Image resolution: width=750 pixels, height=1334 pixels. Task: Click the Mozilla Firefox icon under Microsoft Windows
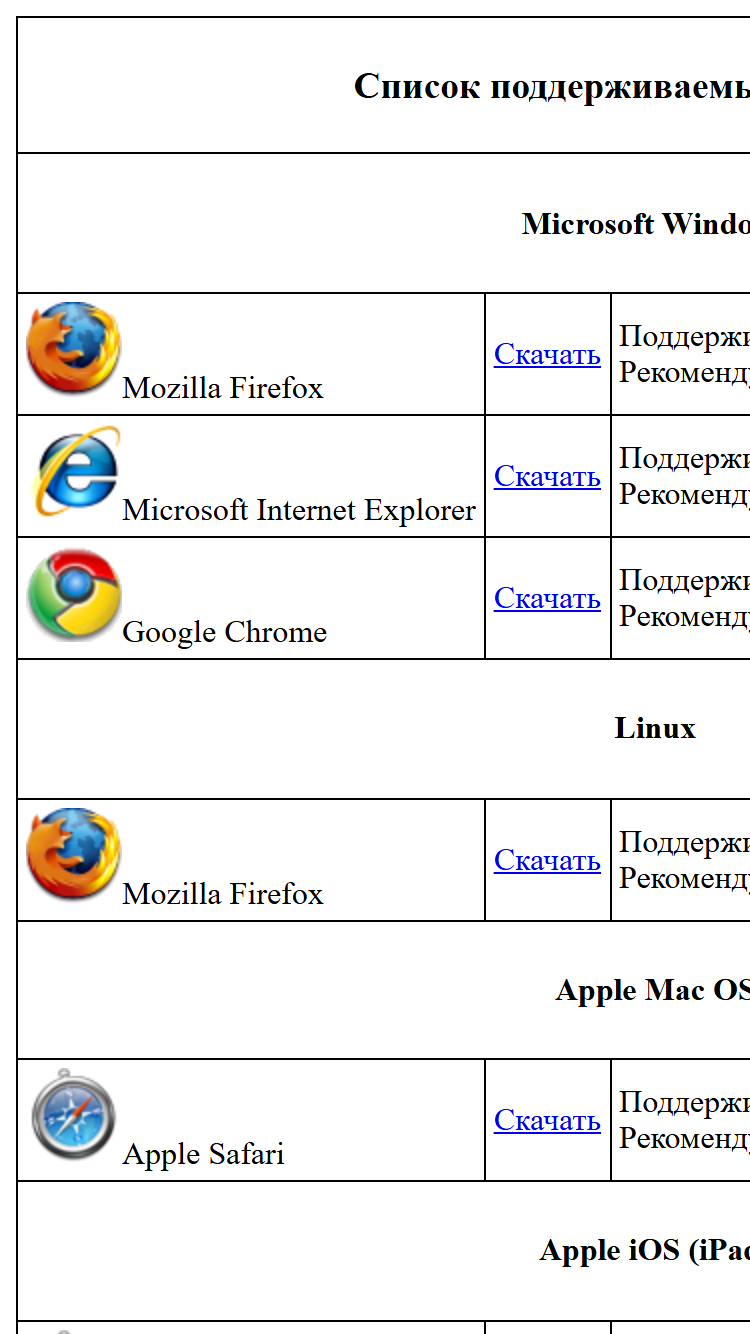[74, 349]
